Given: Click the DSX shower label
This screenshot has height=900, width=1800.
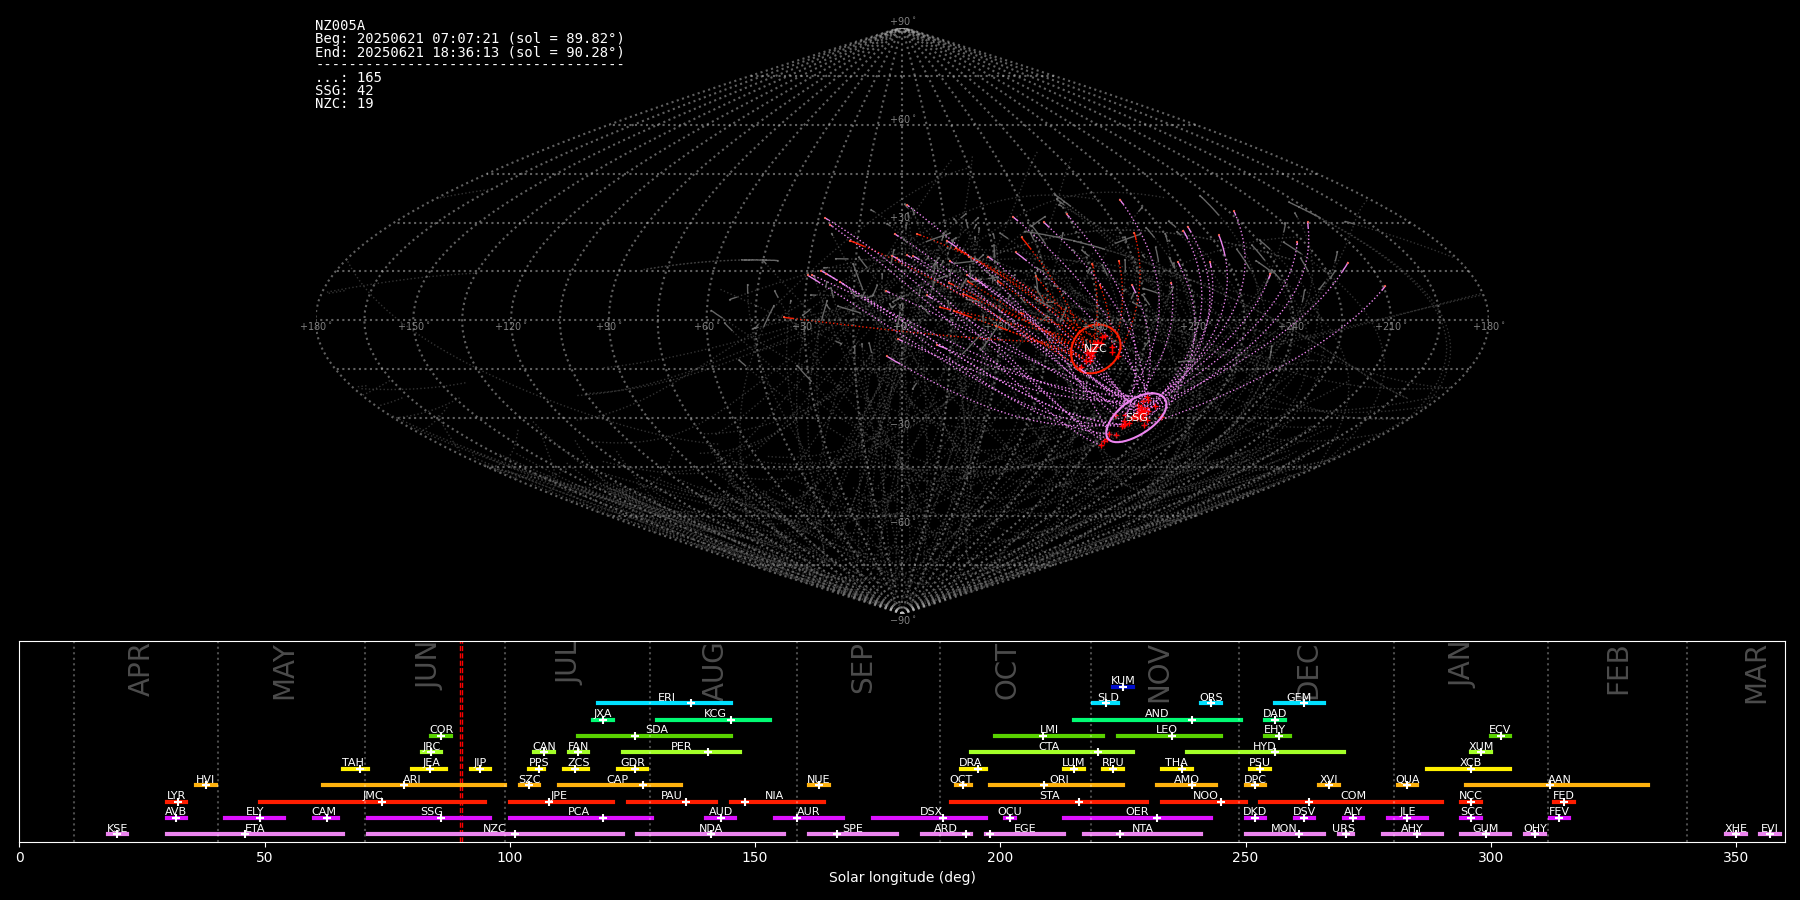Looking at the screenshot, I should point(931,812).
